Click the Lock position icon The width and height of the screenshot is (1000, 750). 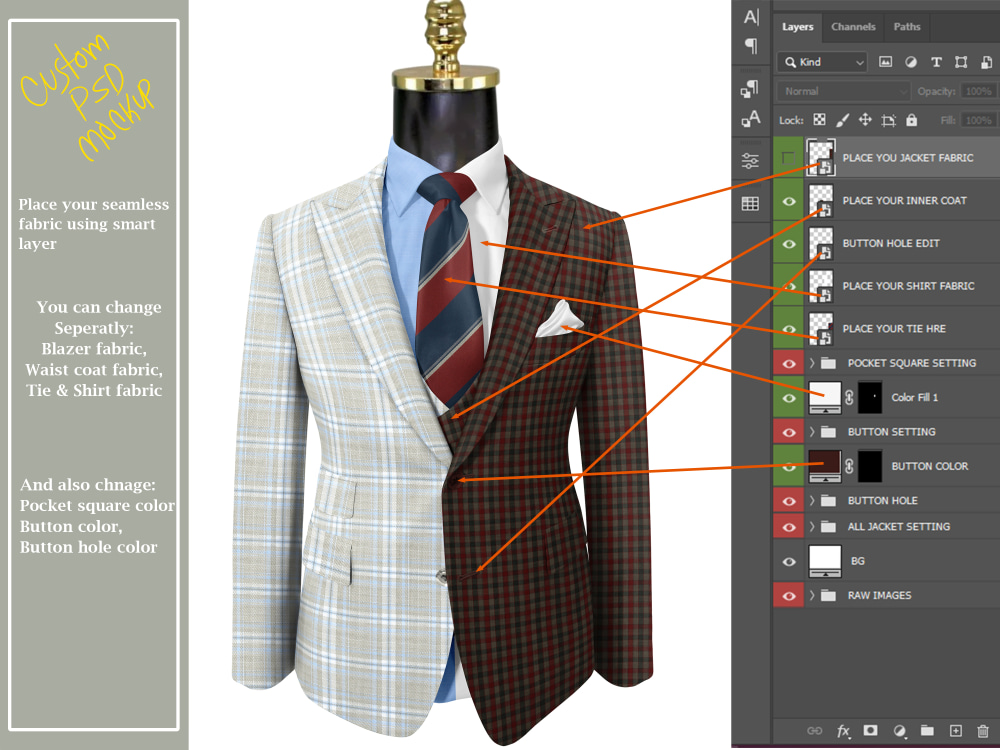868,120
